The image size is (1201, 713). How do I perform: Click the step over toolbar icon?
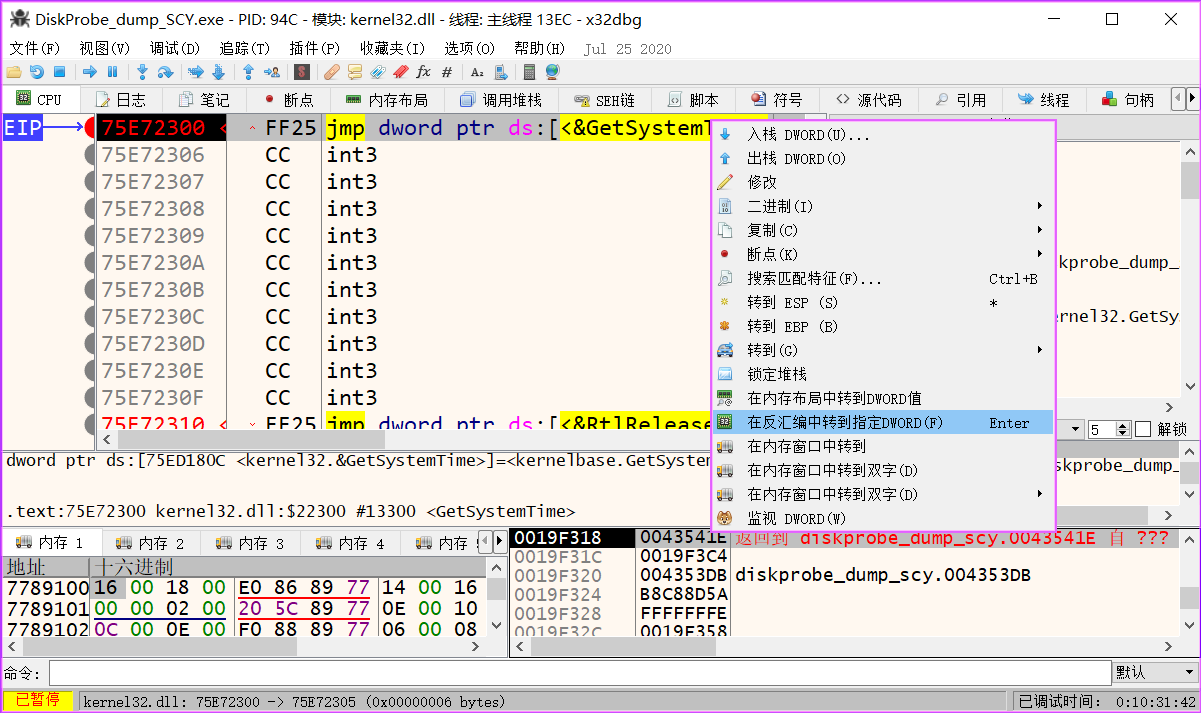click(x=166, y=72)
